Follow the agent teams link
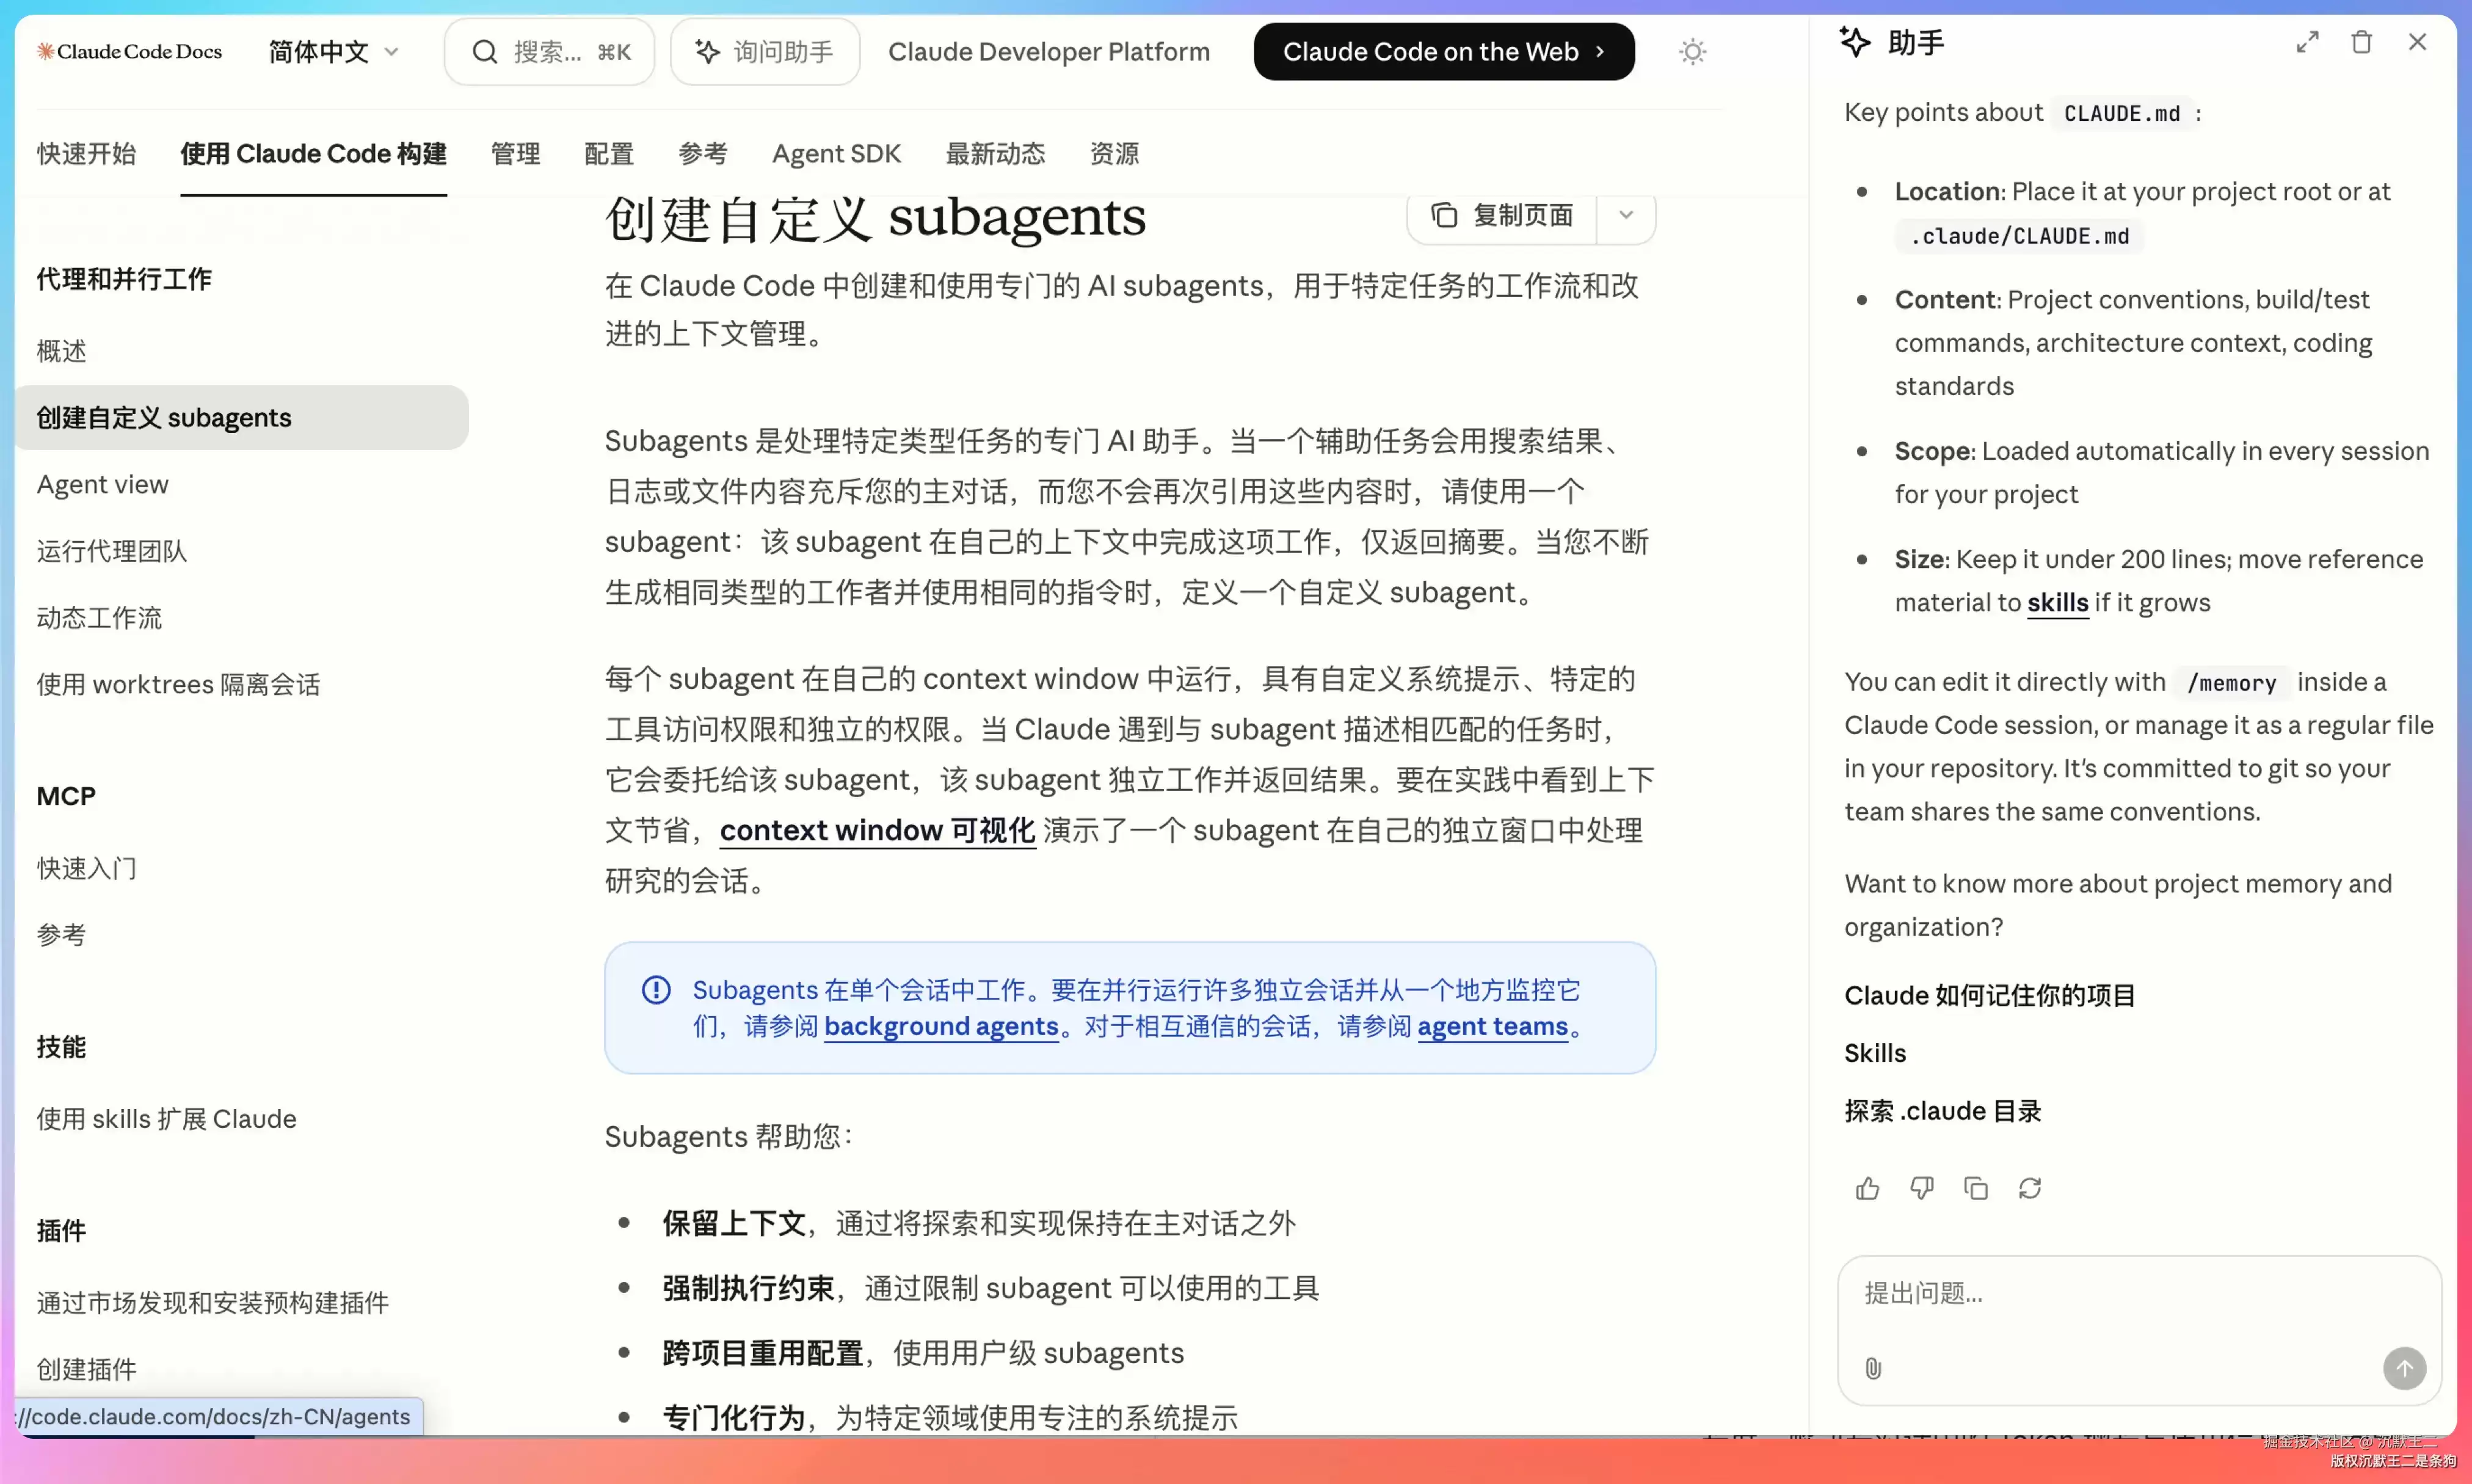The width and height of the screenshot is (2472, 1484). tap(1492, 1026)
